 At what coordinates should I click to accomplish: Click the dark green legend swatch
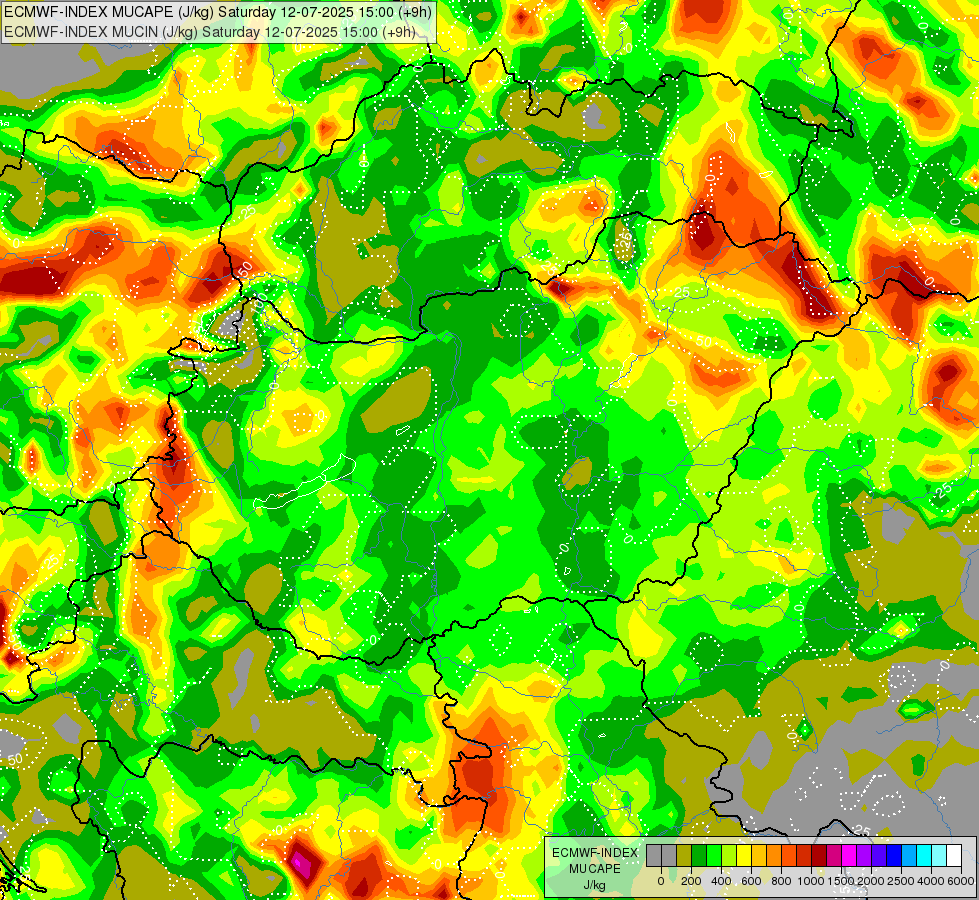click(x=699, y=856)
